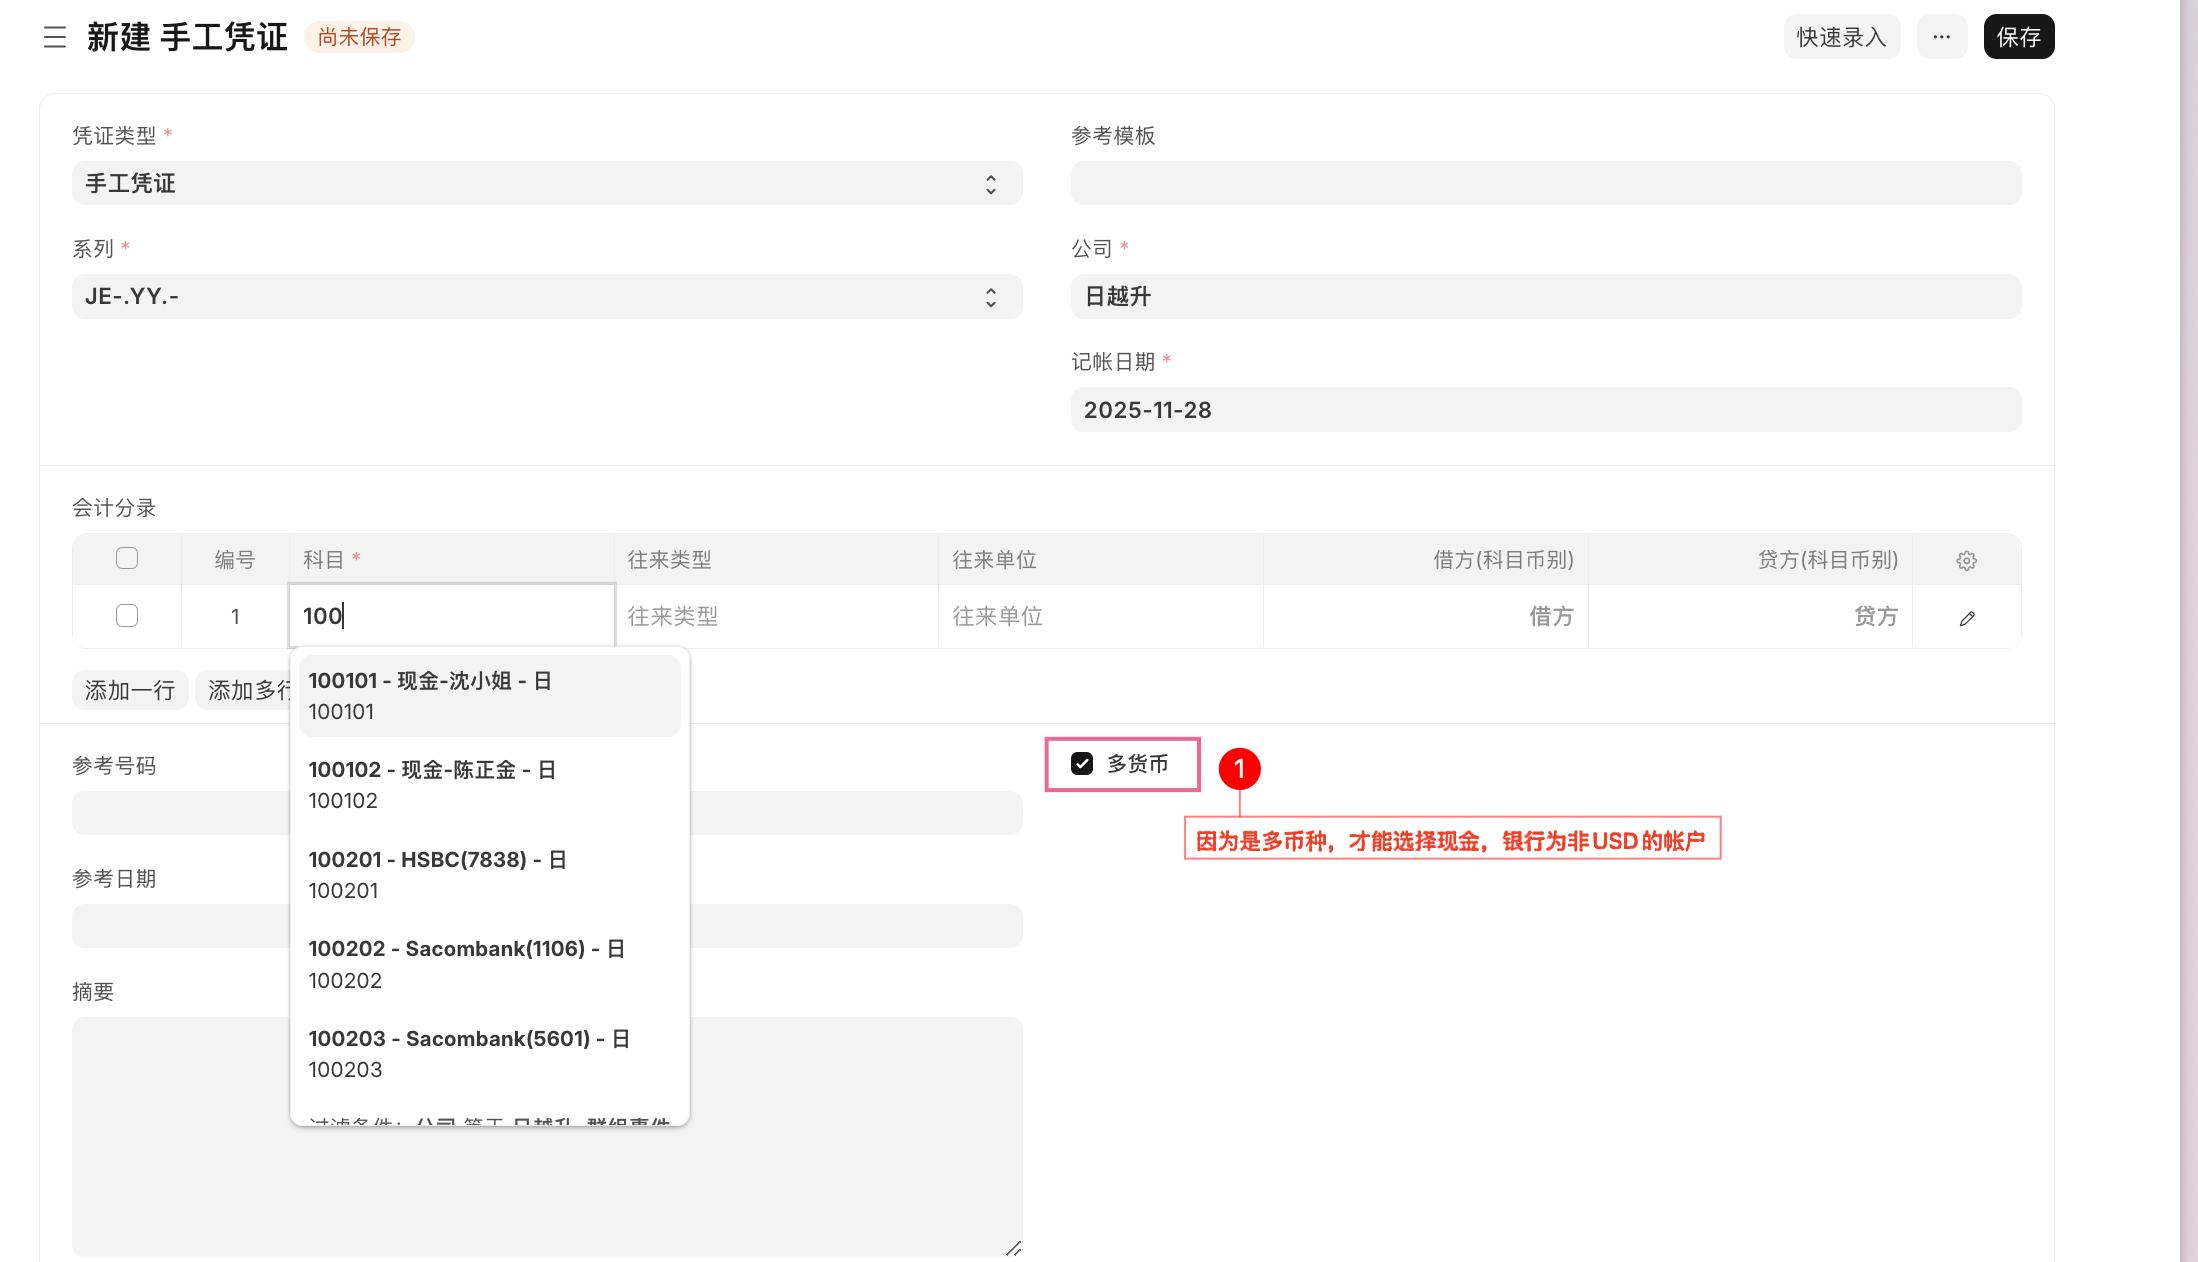
Task: Click the 往来类型 cell in row 1
Action: tap(776, 616)
